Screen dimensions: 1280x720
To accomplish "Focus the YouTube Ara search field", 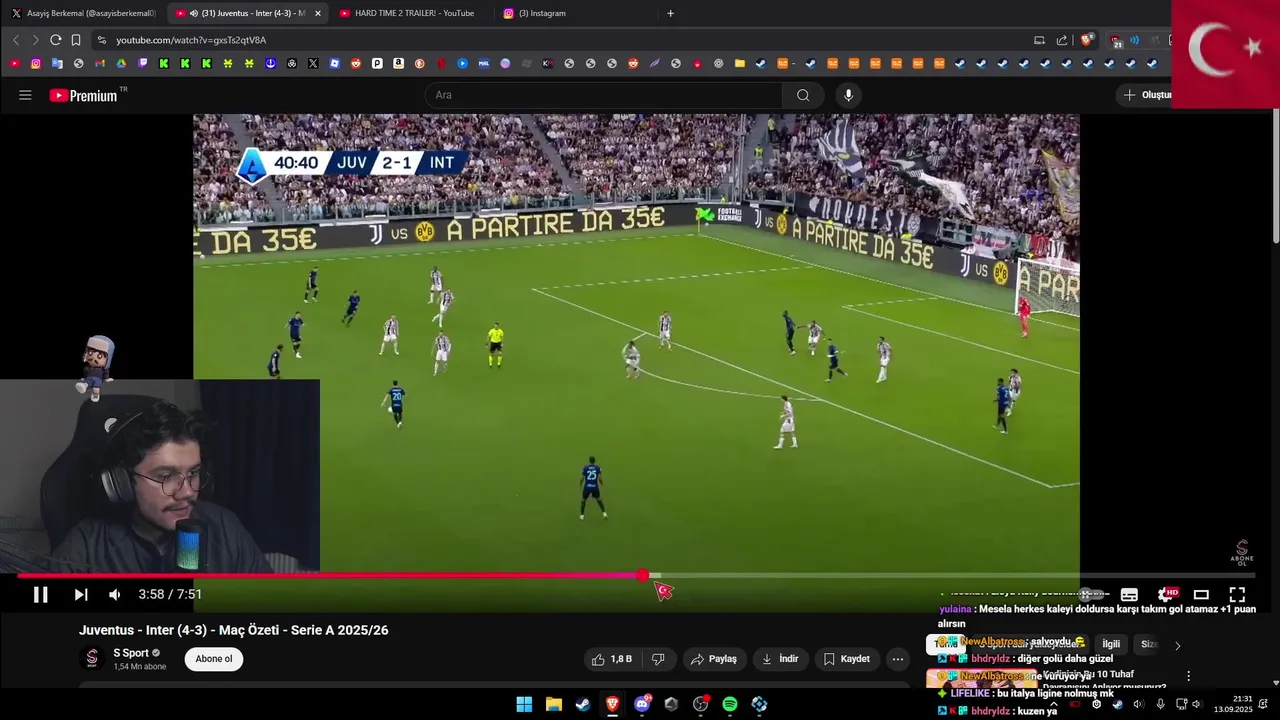I will (604, 95).
